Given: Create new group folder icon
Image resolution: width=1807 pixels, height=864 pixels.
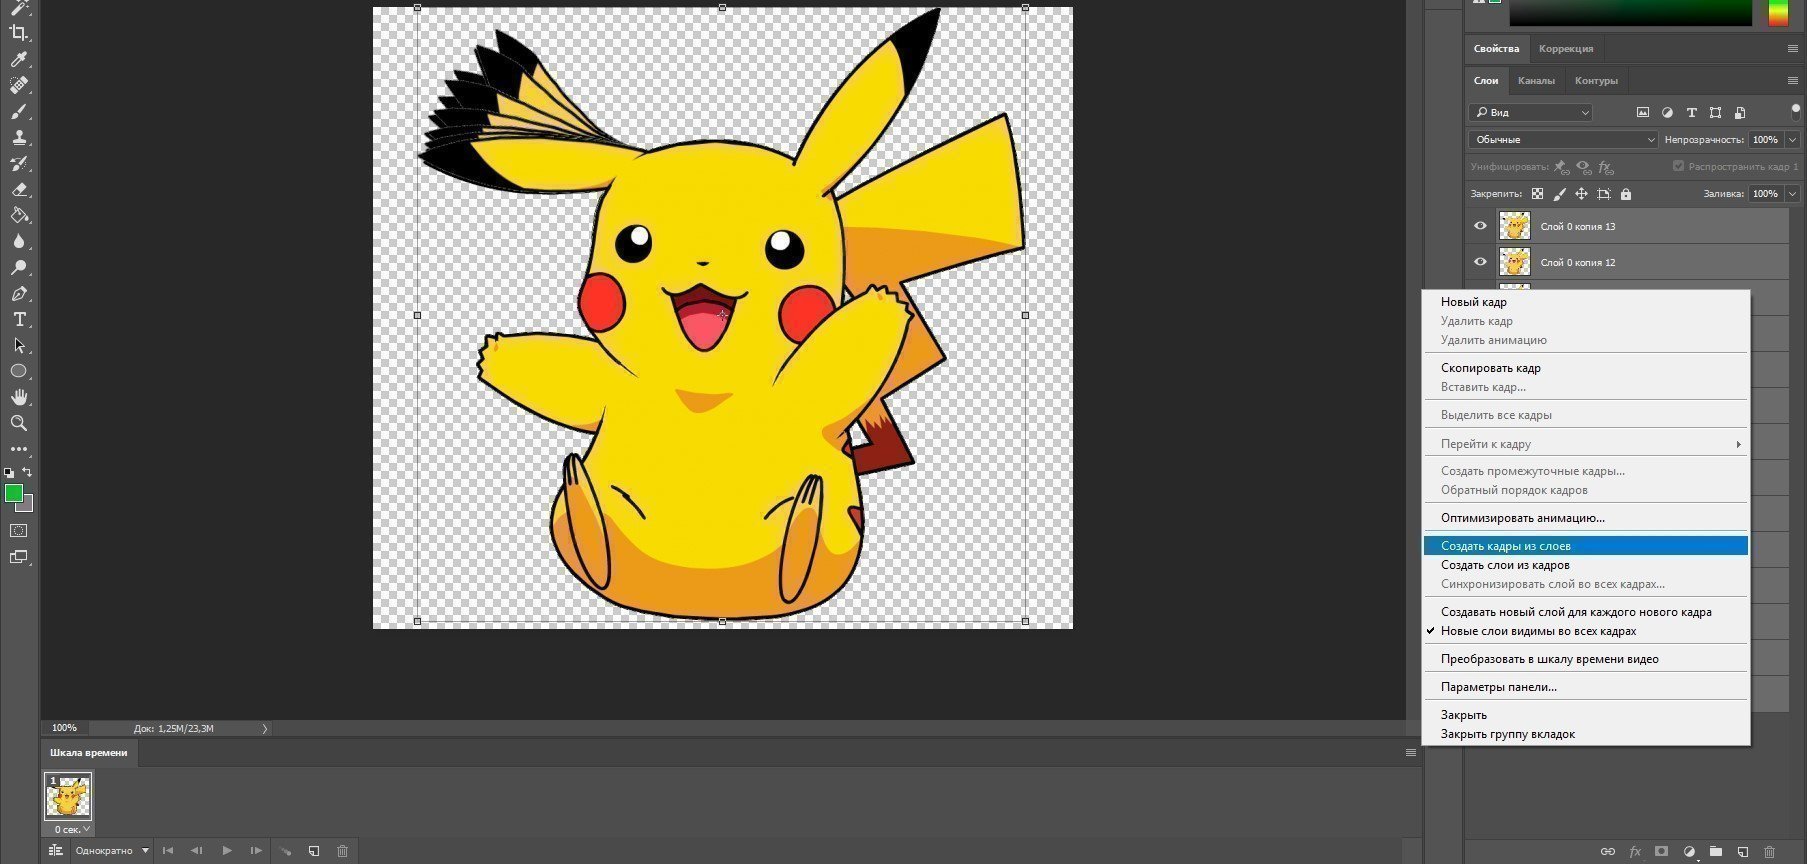Looking at the screenshot, I should click(x=1715, y=852).
